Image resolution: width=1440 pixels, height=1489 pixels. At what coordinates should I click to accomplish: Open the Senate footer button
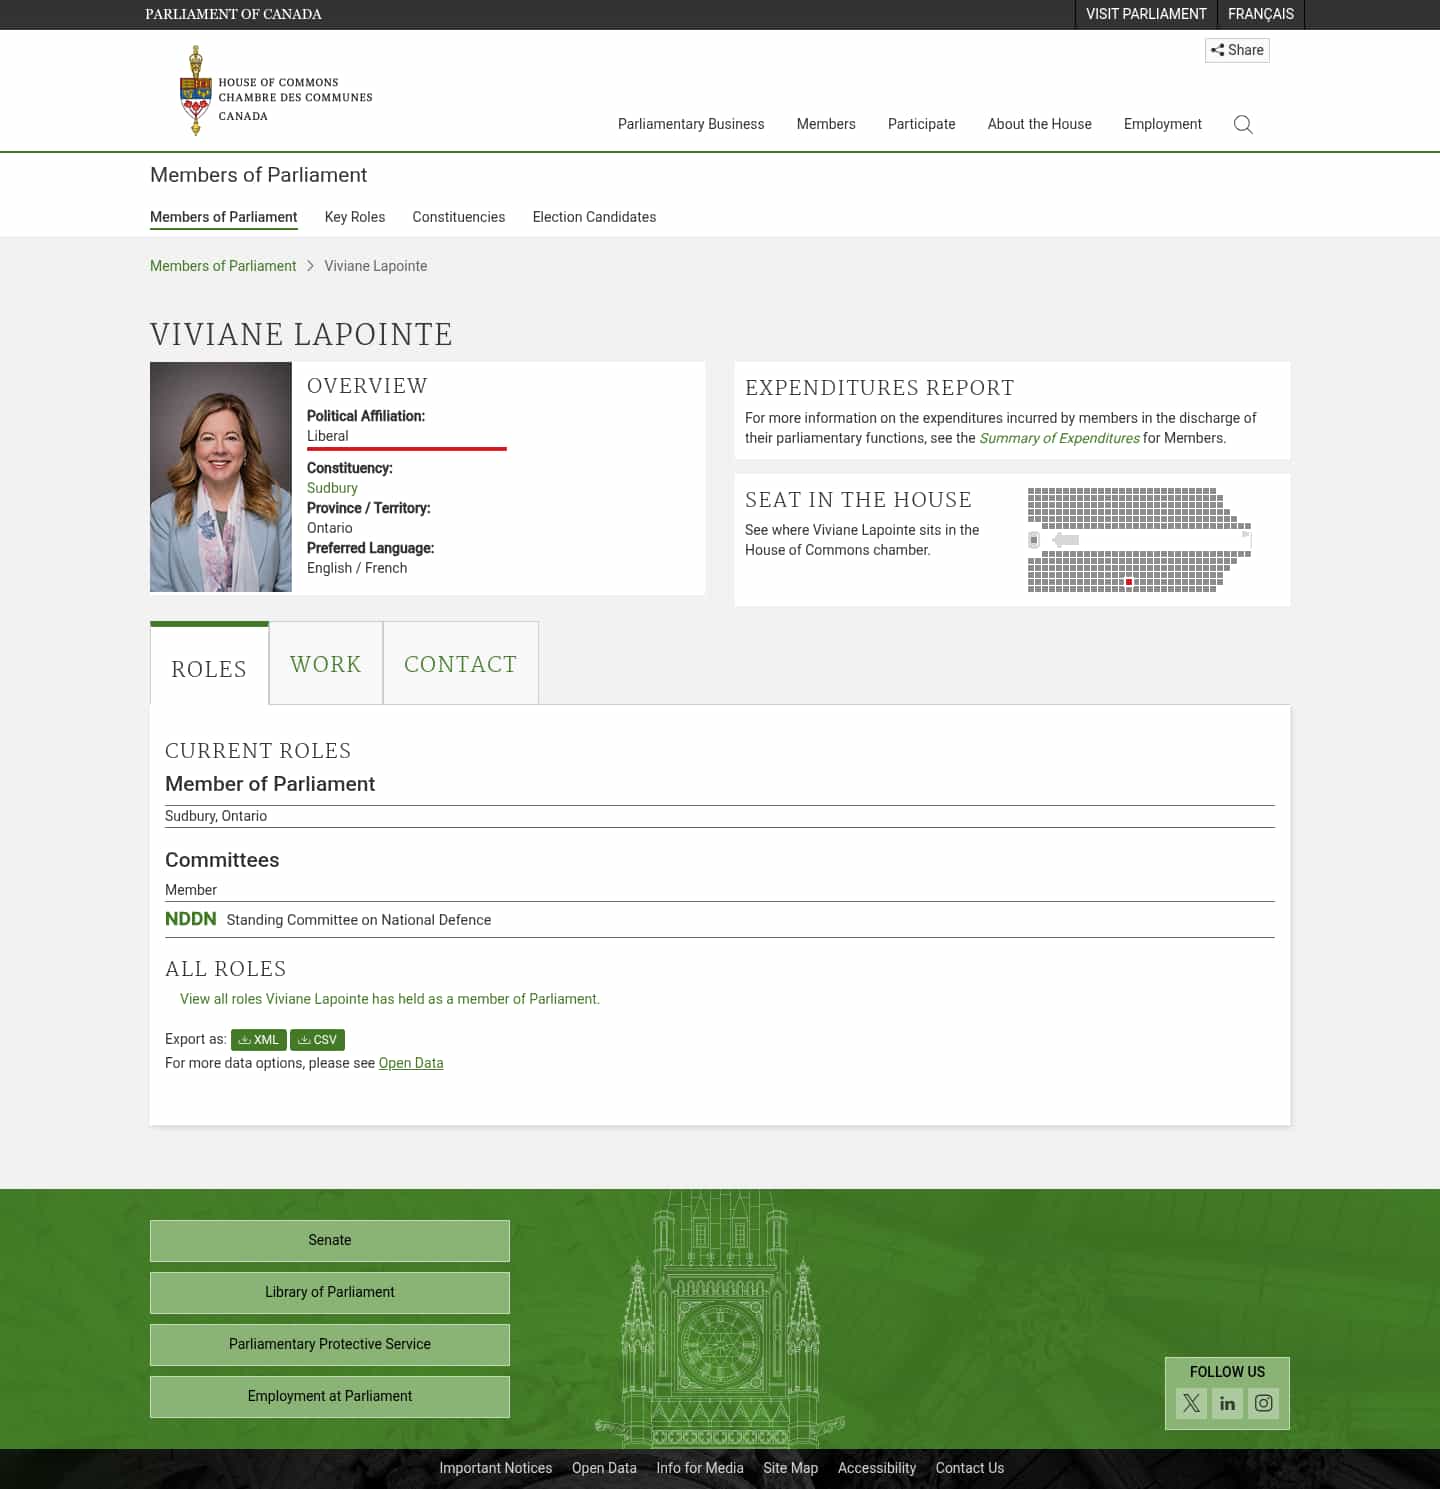[x=330, y=1241]
